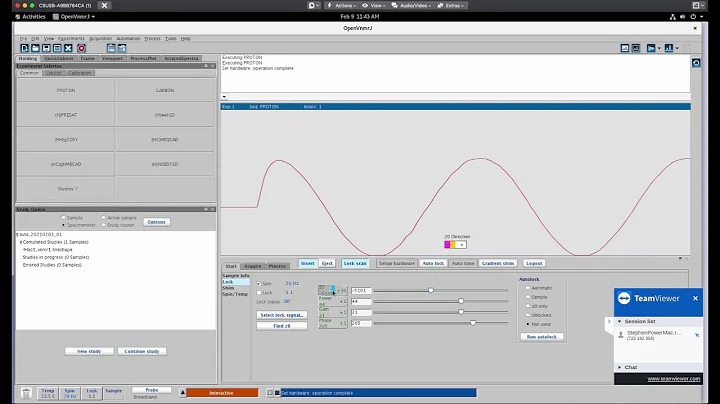Viewport: 720px width, 404px height.
Task: Click the TeamViewer session connection icon
Action: click(x=697, y=335)
